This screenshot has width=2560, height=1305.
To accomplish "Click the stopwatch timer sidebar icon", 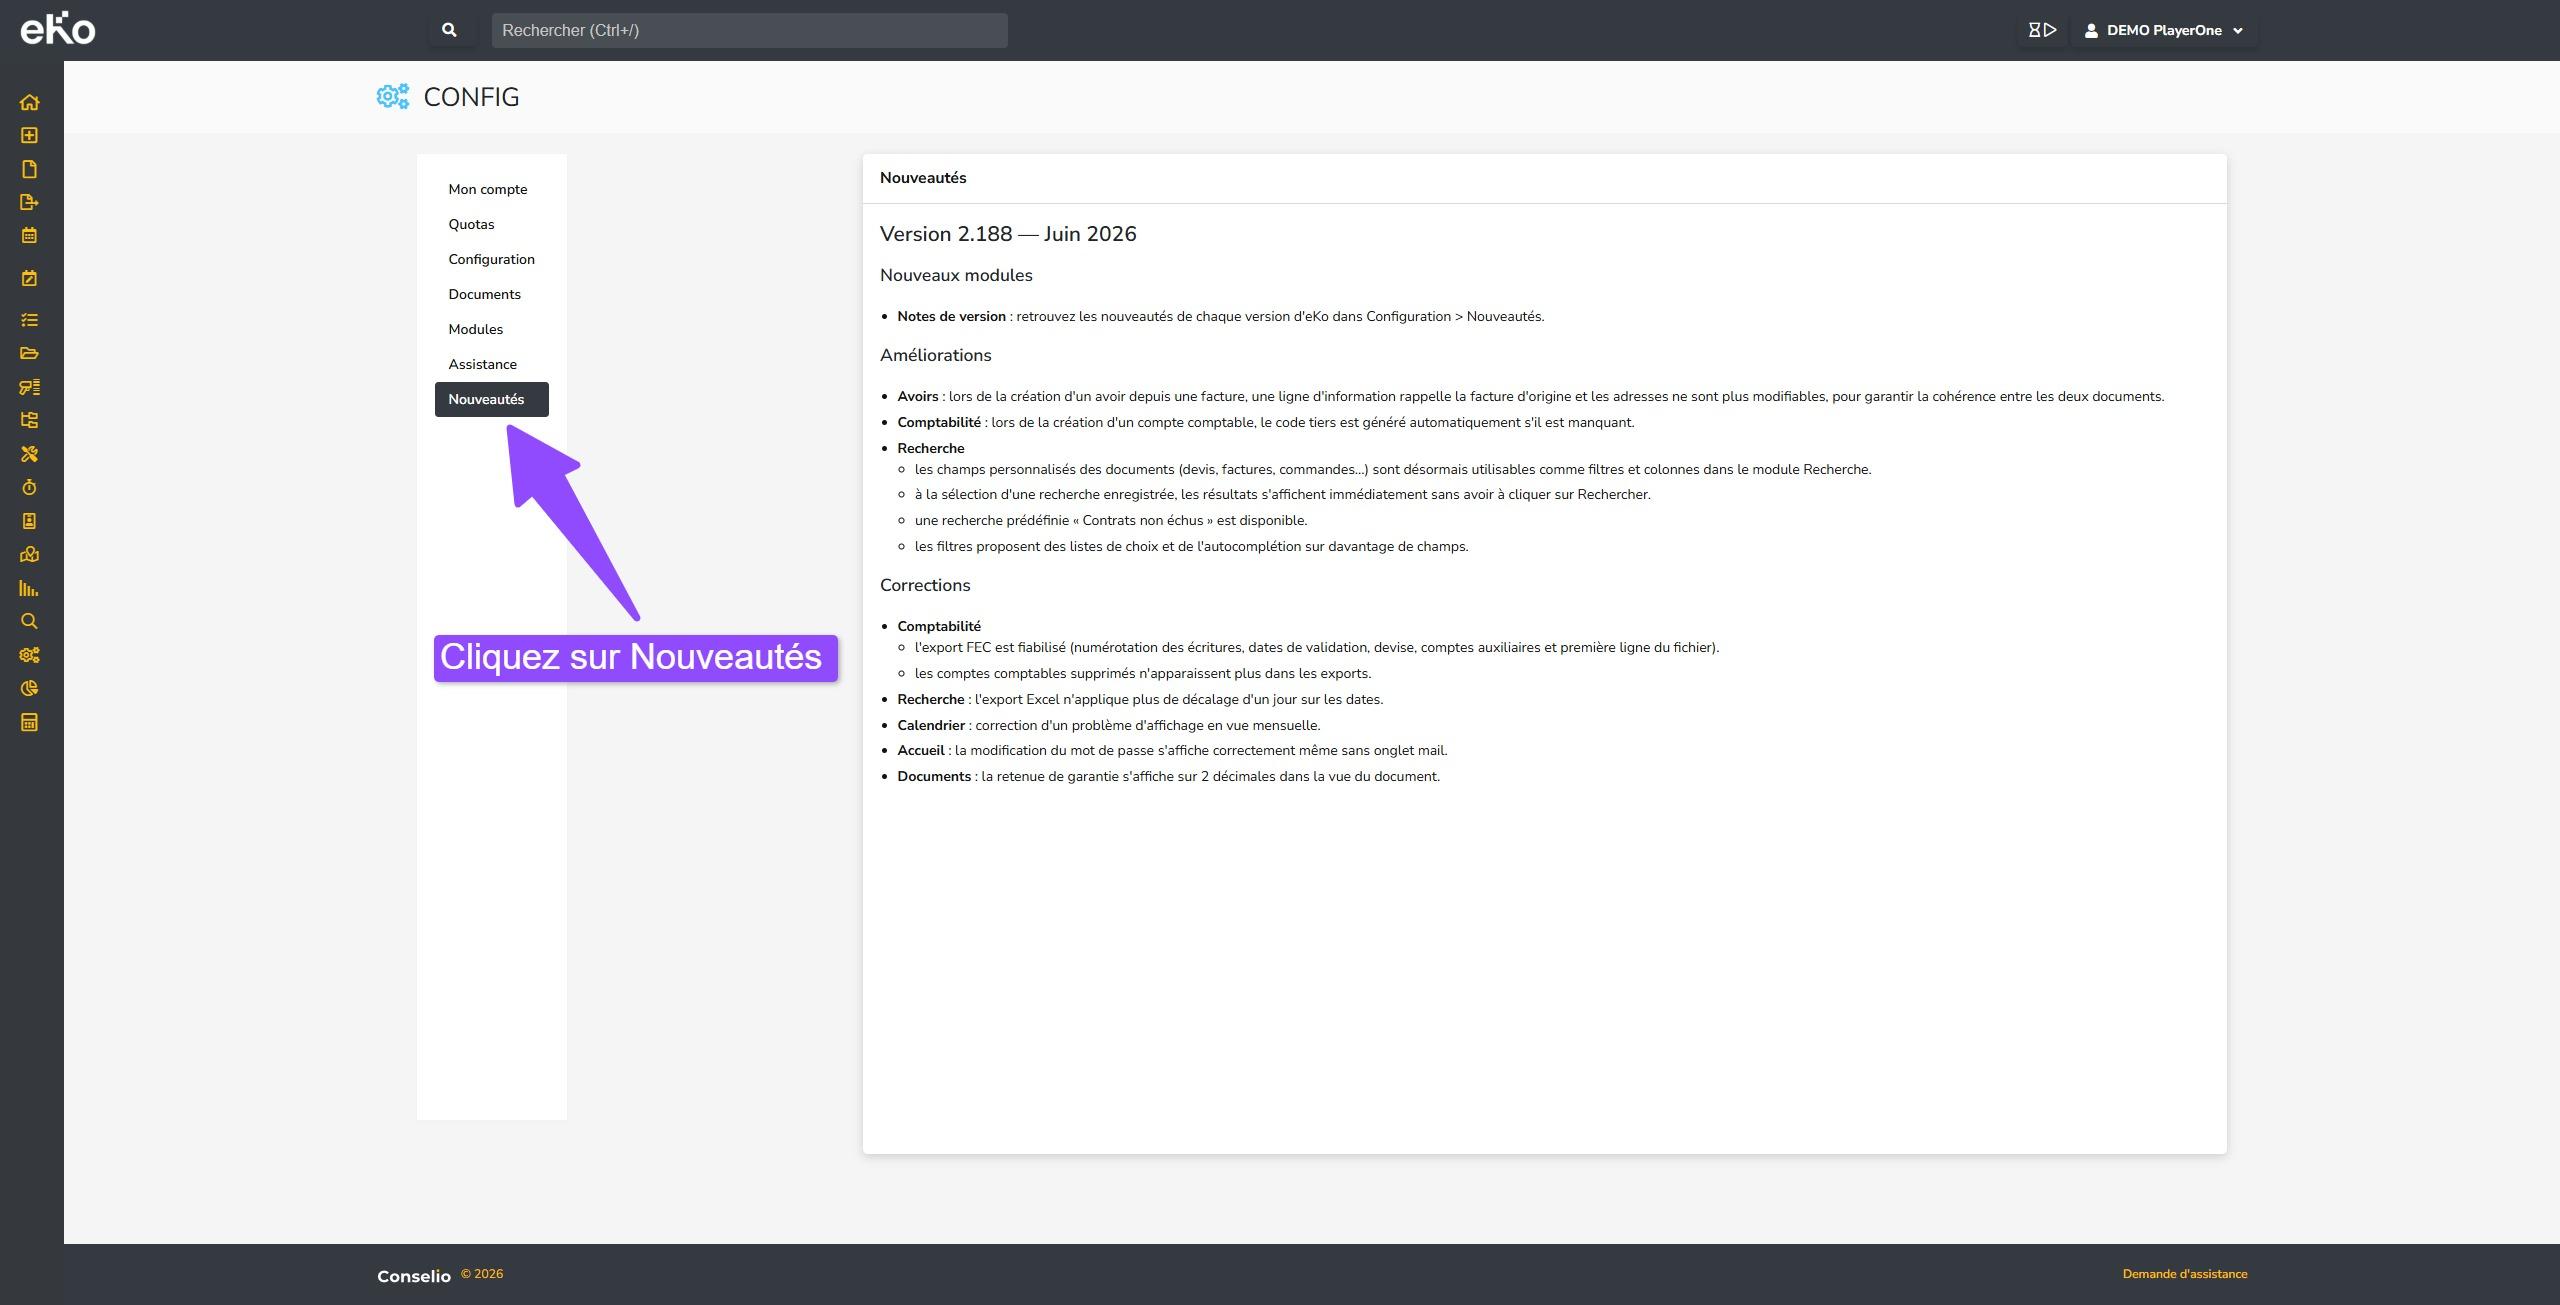I will coord(29,487).
